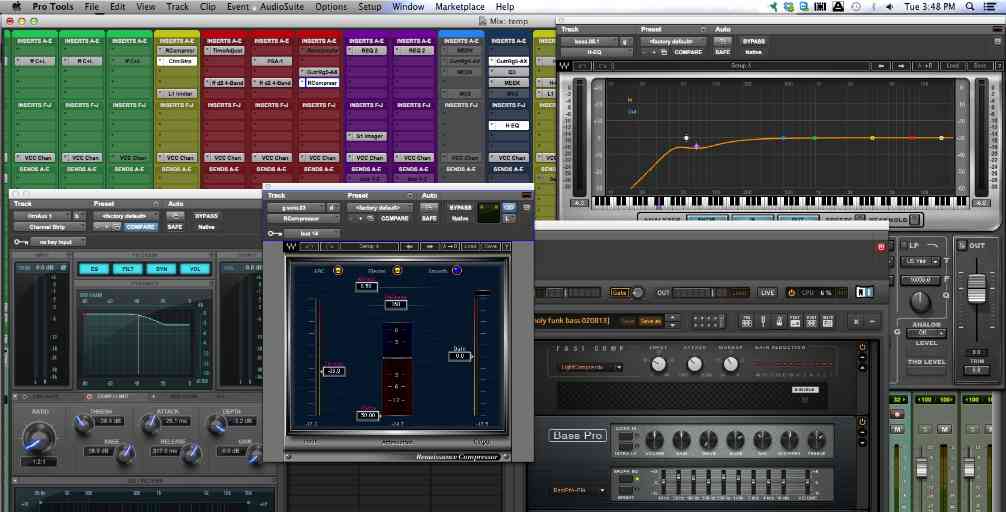Screen dimensions: 1006x512
Task: Open the Event menu
Action: point(237,6)
